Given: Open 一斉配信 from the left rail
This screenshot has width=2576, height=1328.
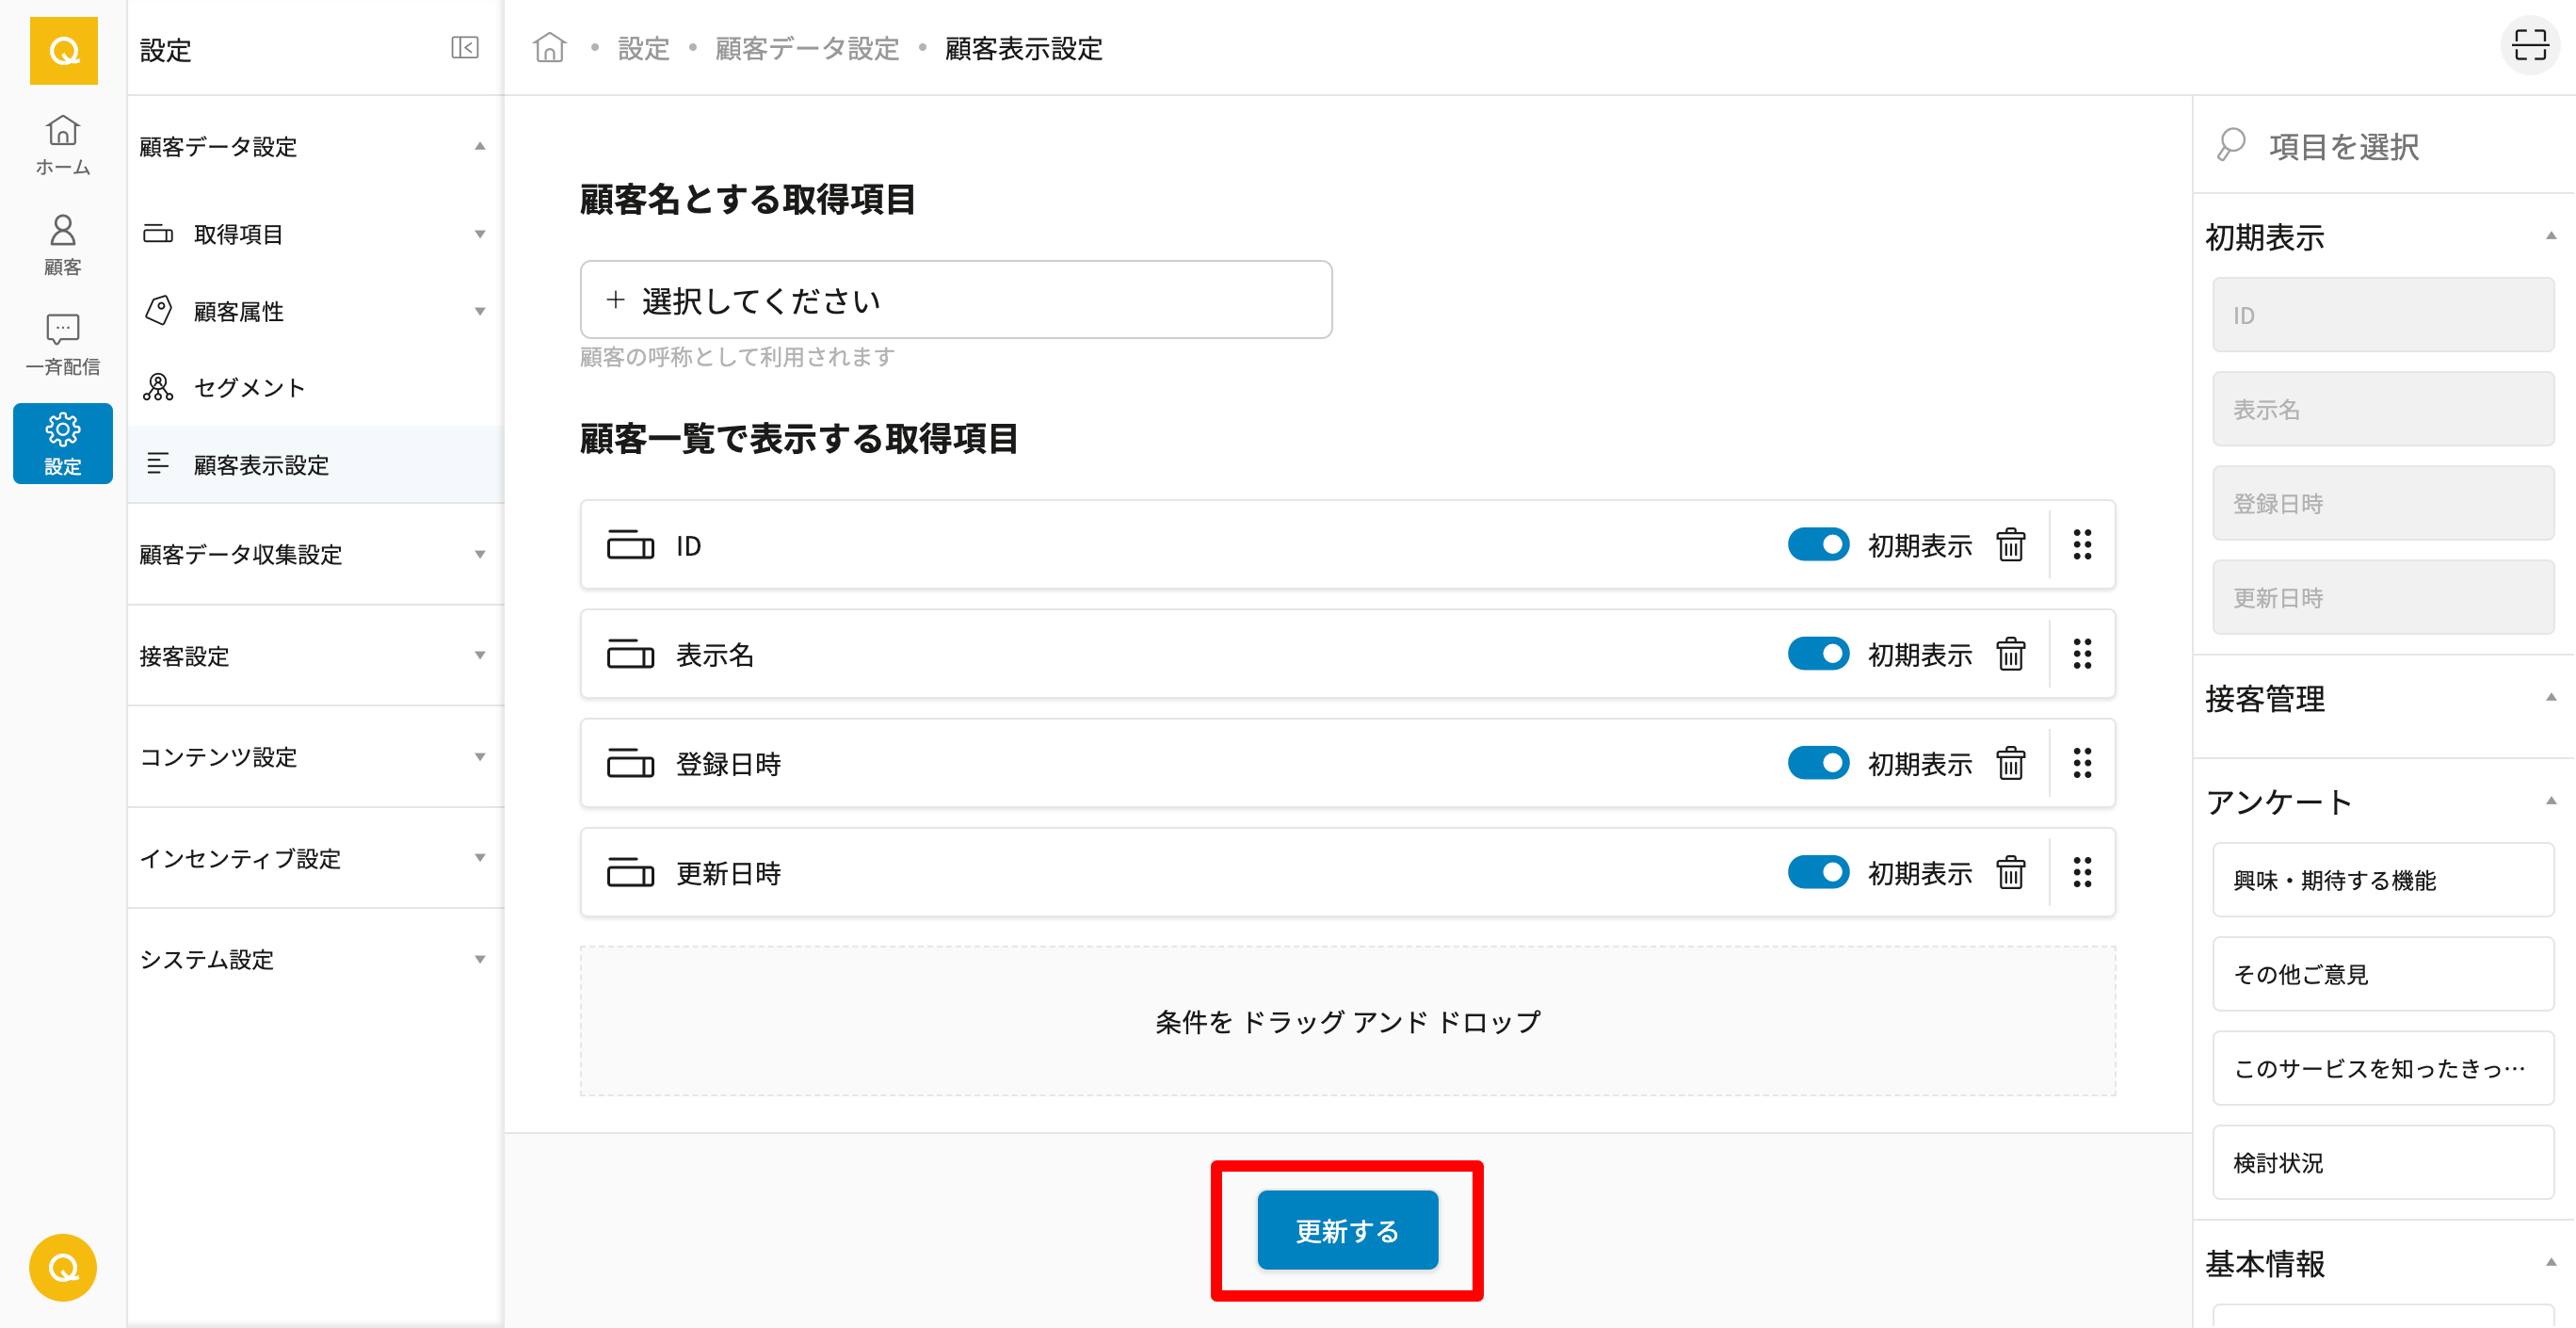Looking at the screenshot, I should tap(62, 343).
